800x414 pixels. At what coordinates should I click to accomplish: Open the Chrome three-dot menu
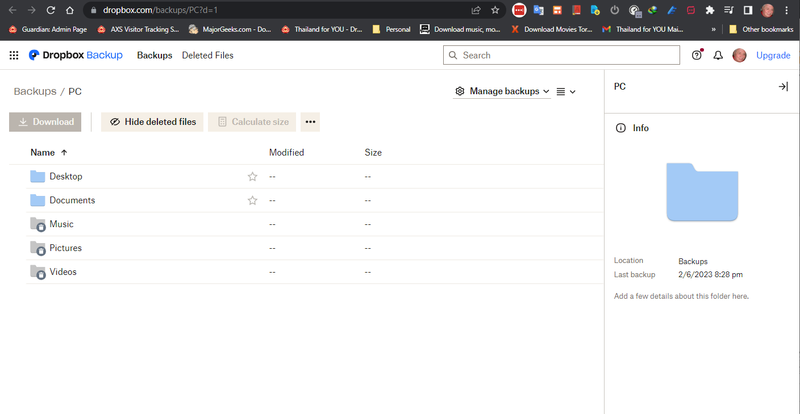(786, 10)
